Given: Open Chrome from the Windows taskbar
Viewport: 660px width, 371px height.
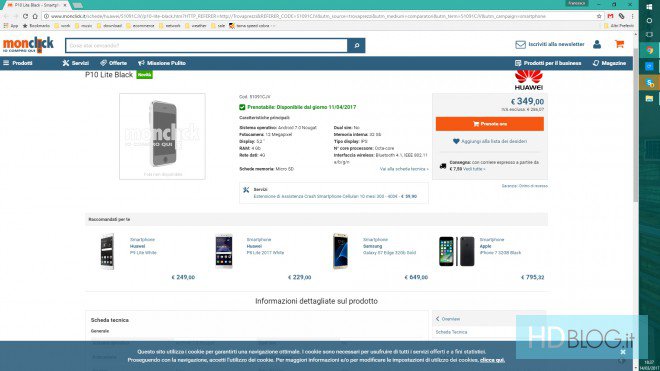Looking at the screenshot, I should (649, 50).
